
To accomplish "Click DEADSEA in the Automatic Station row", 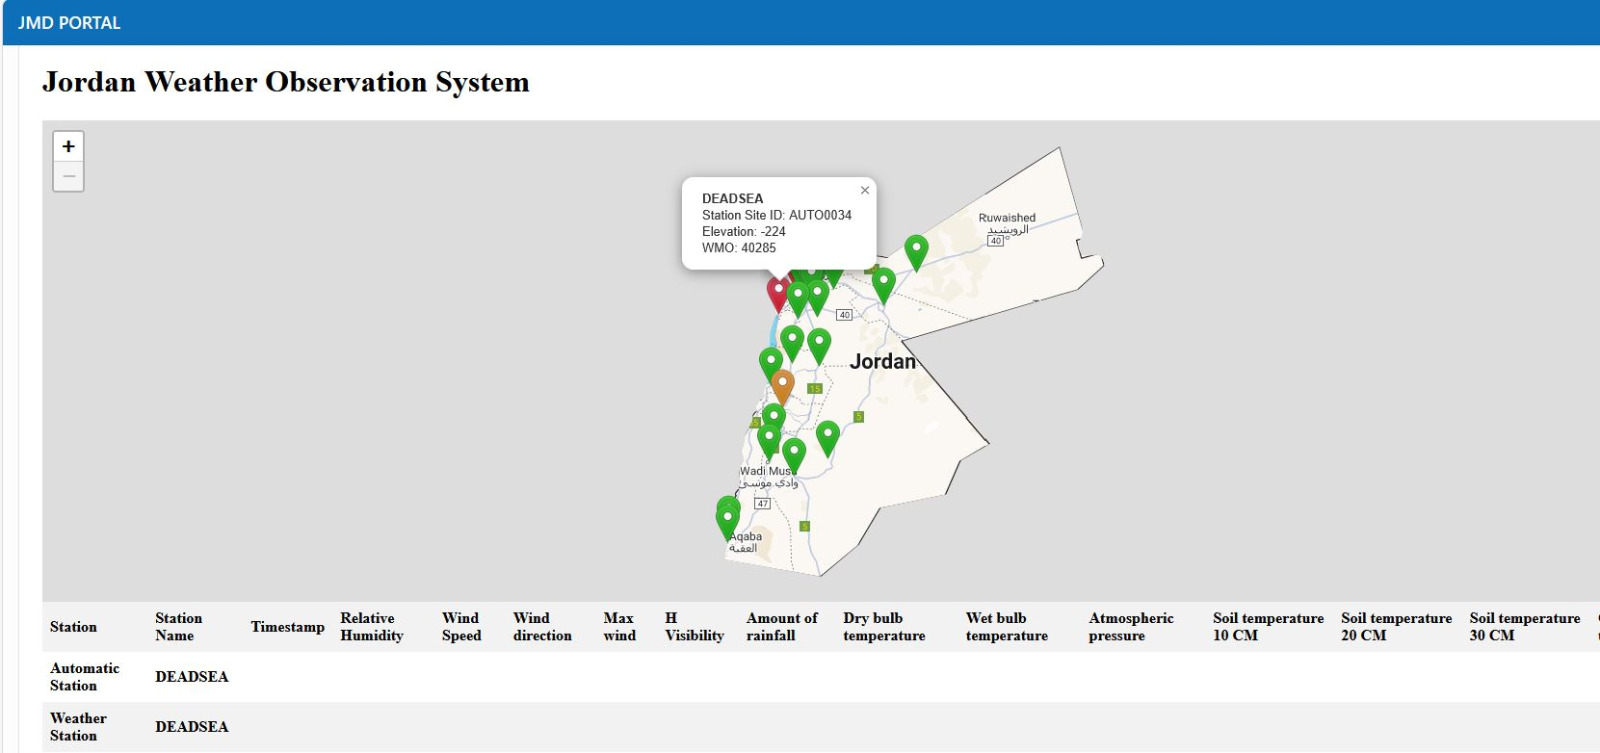I will 192,677.
